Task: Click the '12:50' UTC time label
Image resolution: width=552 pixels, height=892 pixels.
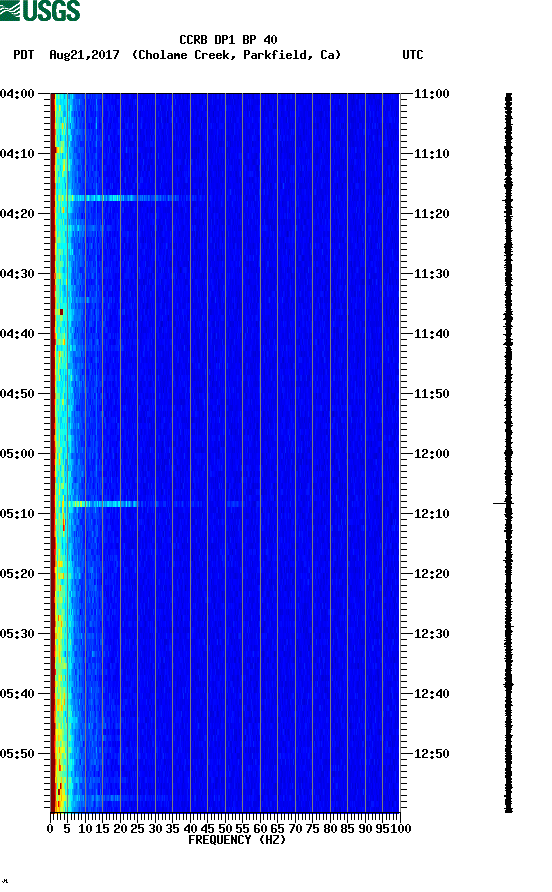Action: point(431,754)
